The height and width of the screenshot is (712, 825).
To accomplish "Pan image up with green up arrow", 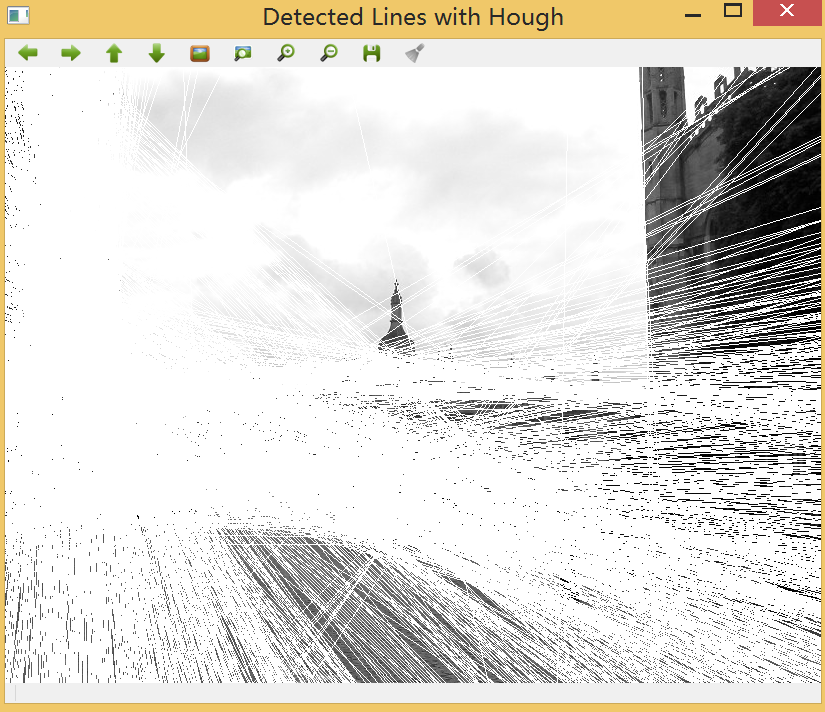I will pos(114,53).
